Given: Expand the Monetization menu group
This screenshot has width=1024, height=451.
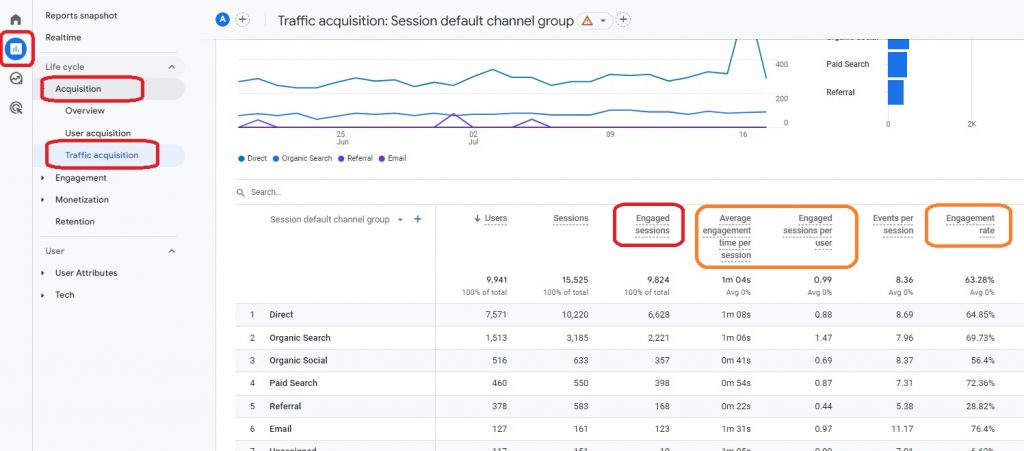Looking at the screenshot, I should [43, 200].
